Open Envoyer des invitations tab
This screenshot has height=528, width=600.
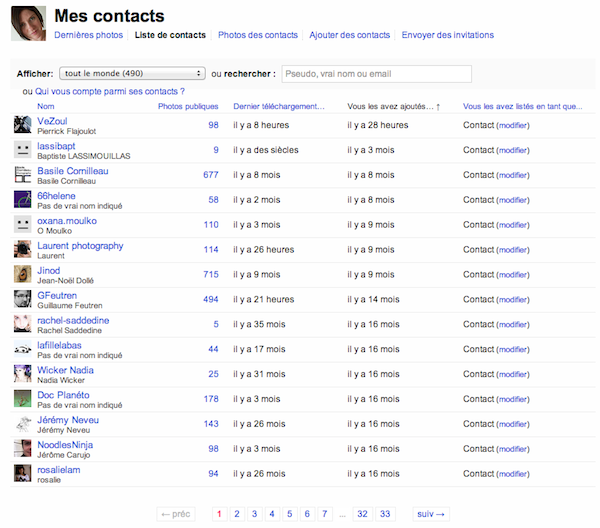tap(448, 35)
